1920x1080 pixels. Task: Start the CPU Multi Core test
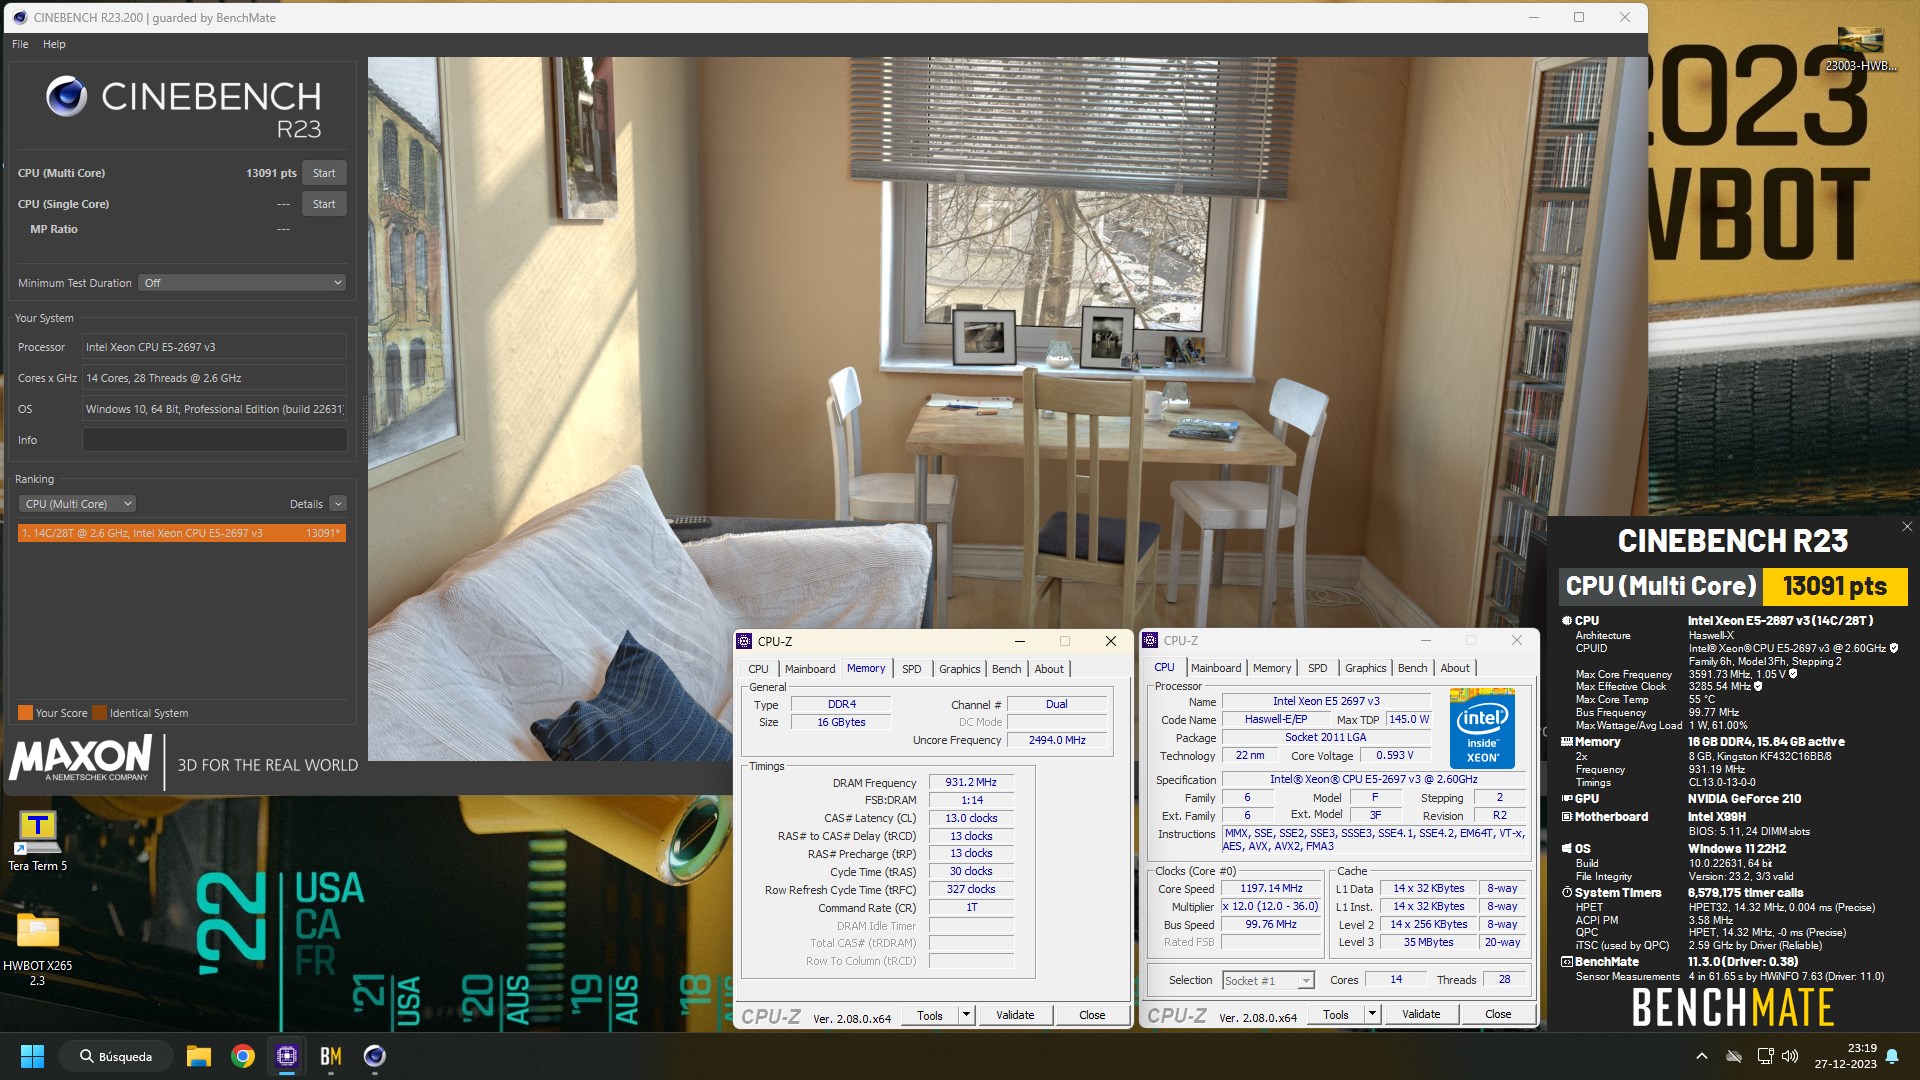pyautogui.click(x=324, y=173)
